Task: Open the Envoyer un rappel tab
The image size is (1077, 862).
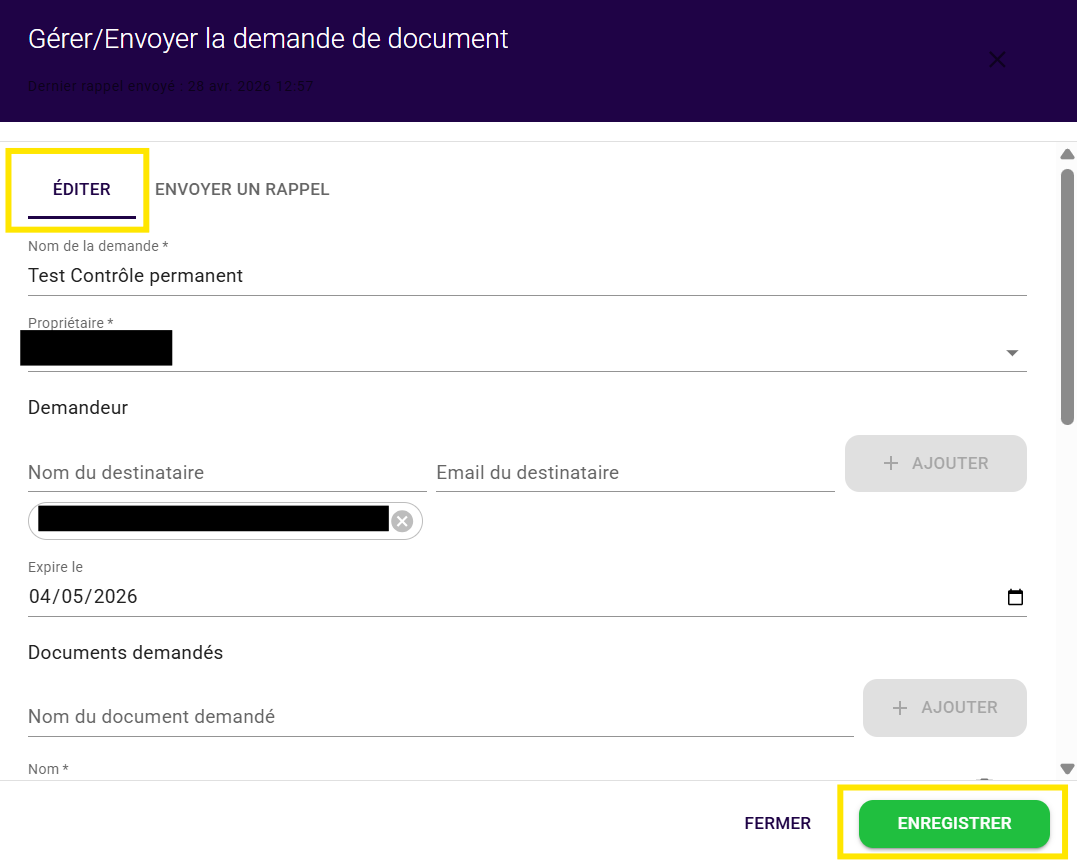Action: [242, 190]
